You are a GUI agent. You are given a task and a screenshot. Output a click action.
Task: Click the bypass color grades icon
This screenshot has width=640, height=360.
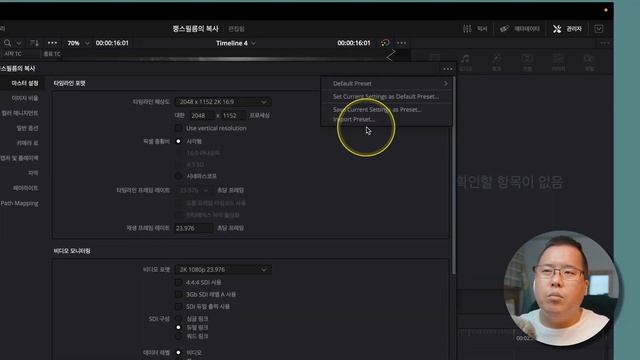point(385,42)
